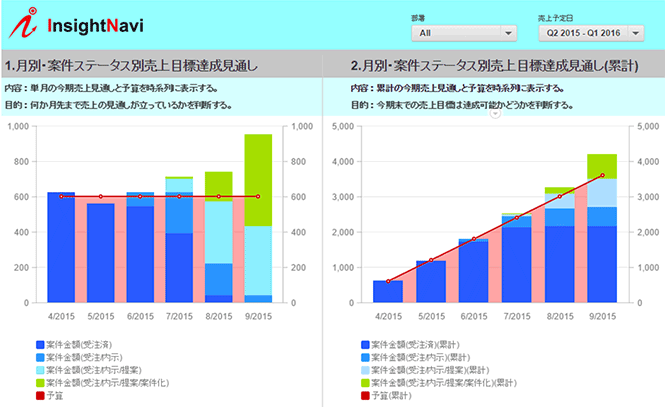Click the InsightNavi logo icon

tap(24, 23)
